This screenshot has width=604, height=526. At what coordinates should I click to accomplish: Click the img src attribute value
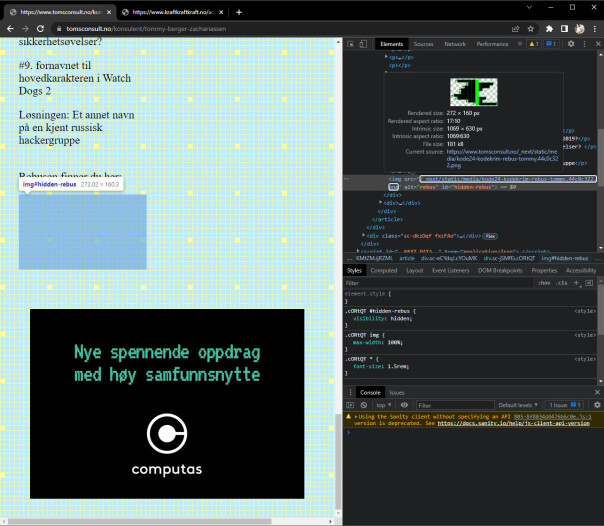[508, 179]
